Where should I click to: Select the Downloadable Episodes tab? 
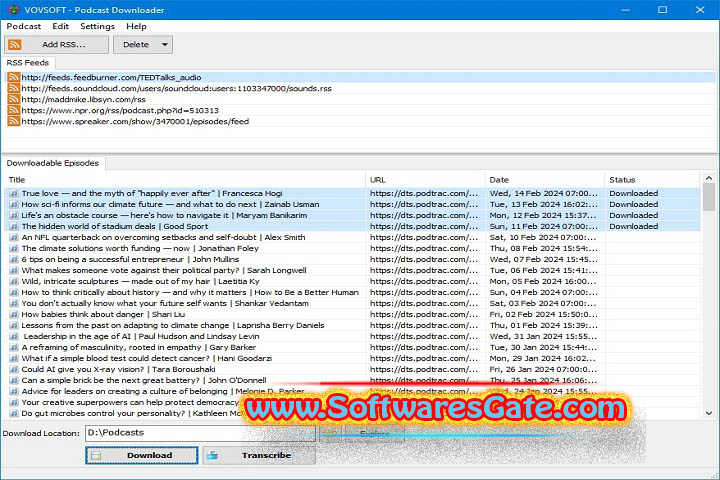[53, 163]
